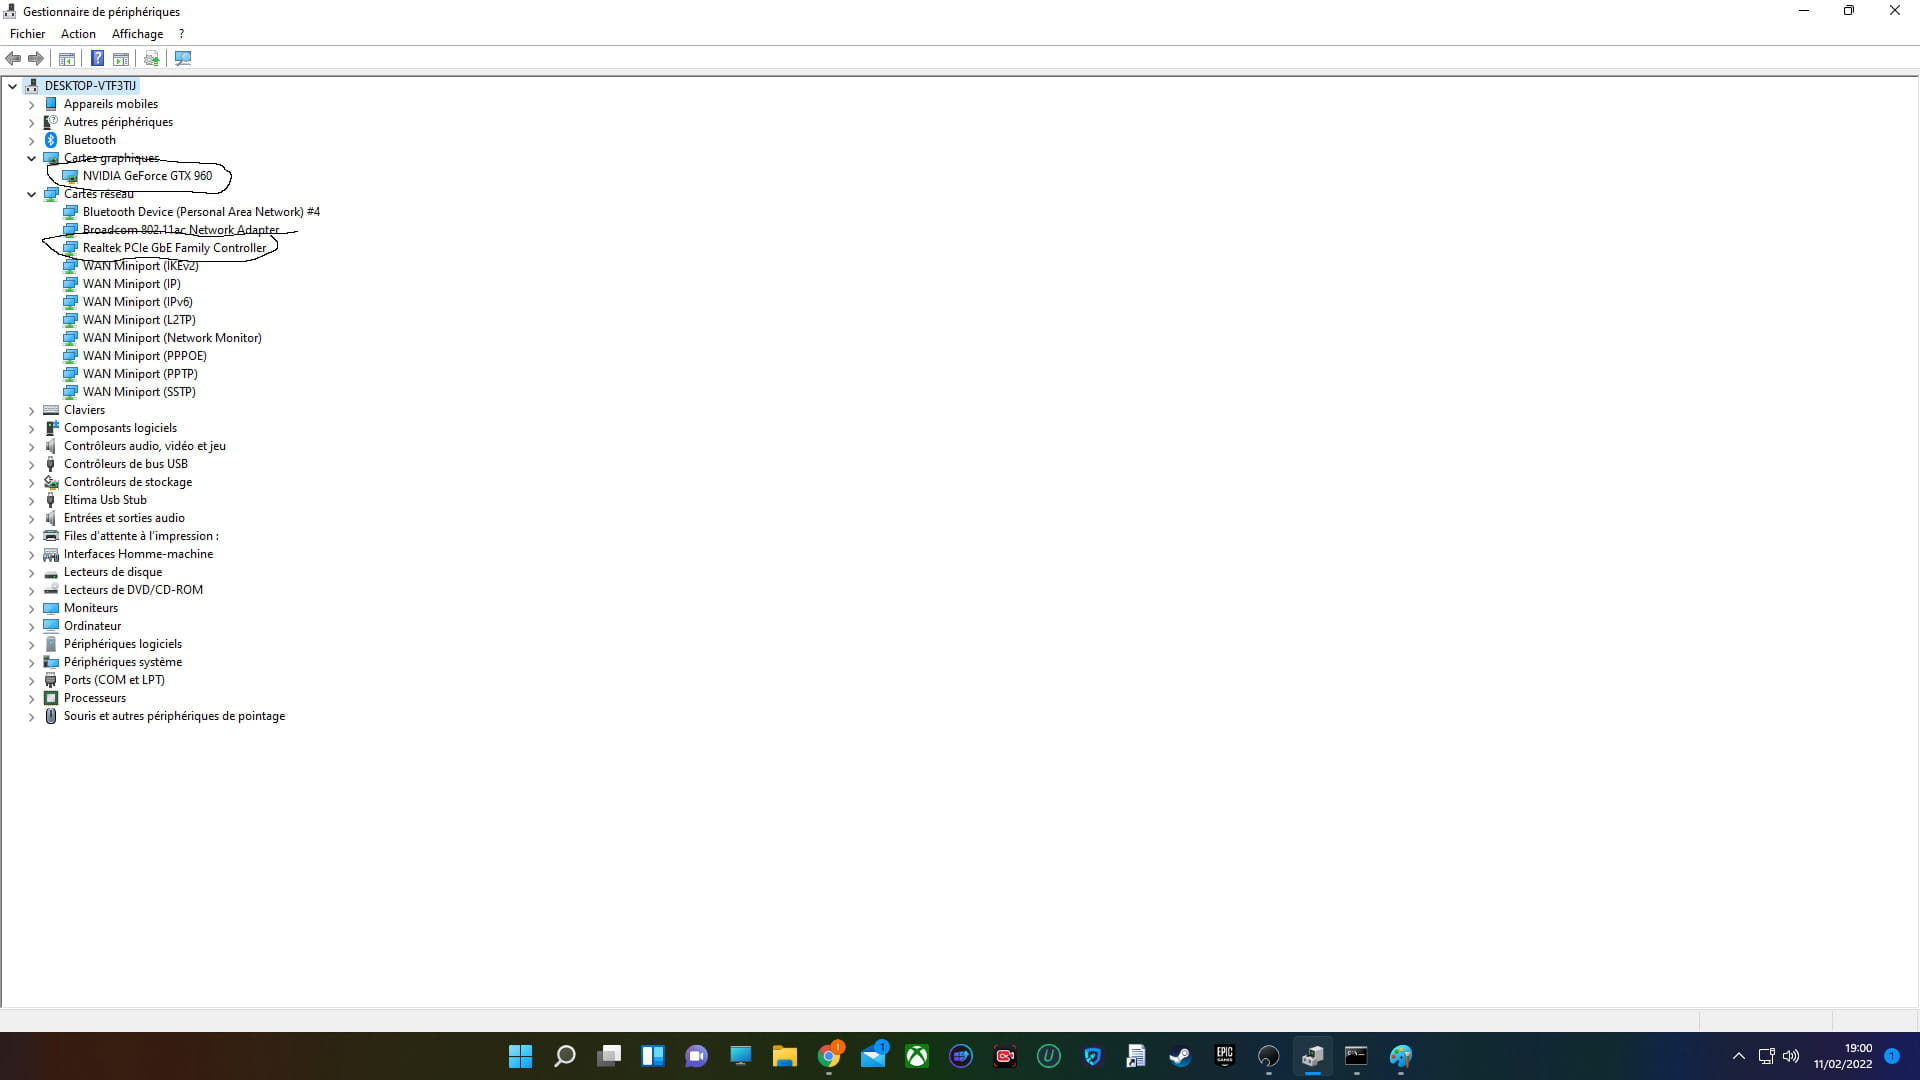Expand the Moniteurs category
Screen dimensions: 1920x1080
tap(31, 608)
